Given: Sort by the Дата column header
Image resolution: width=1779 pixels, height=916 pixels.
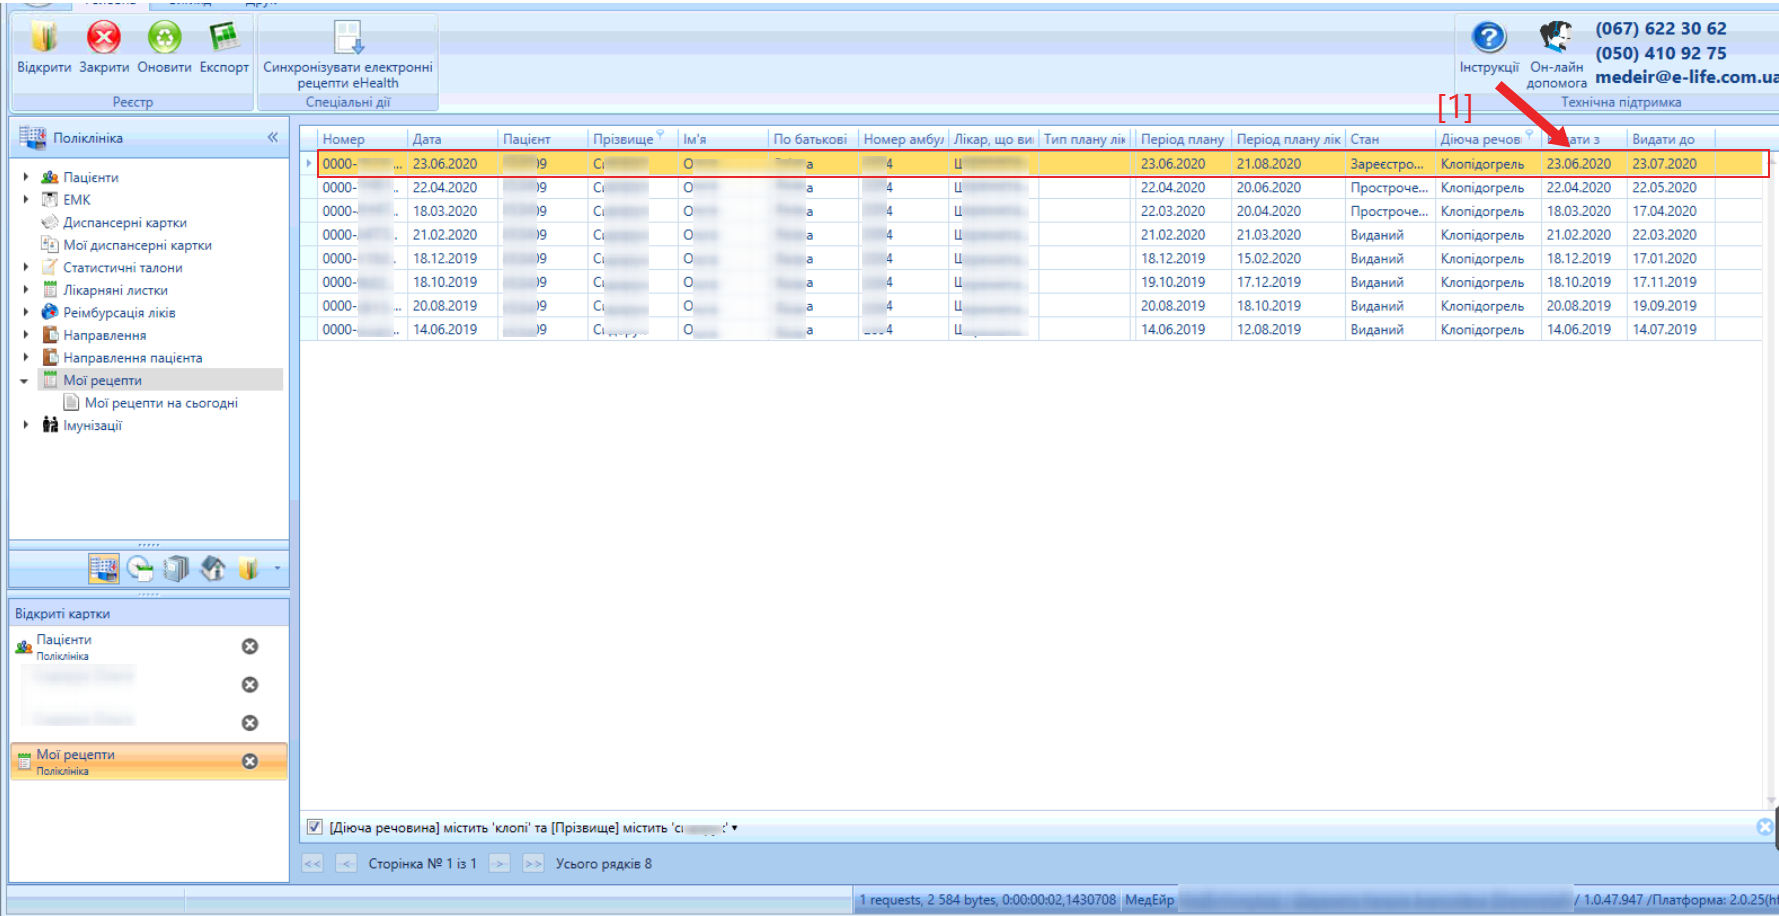Looking at the screenshot, I should point(452,139).
